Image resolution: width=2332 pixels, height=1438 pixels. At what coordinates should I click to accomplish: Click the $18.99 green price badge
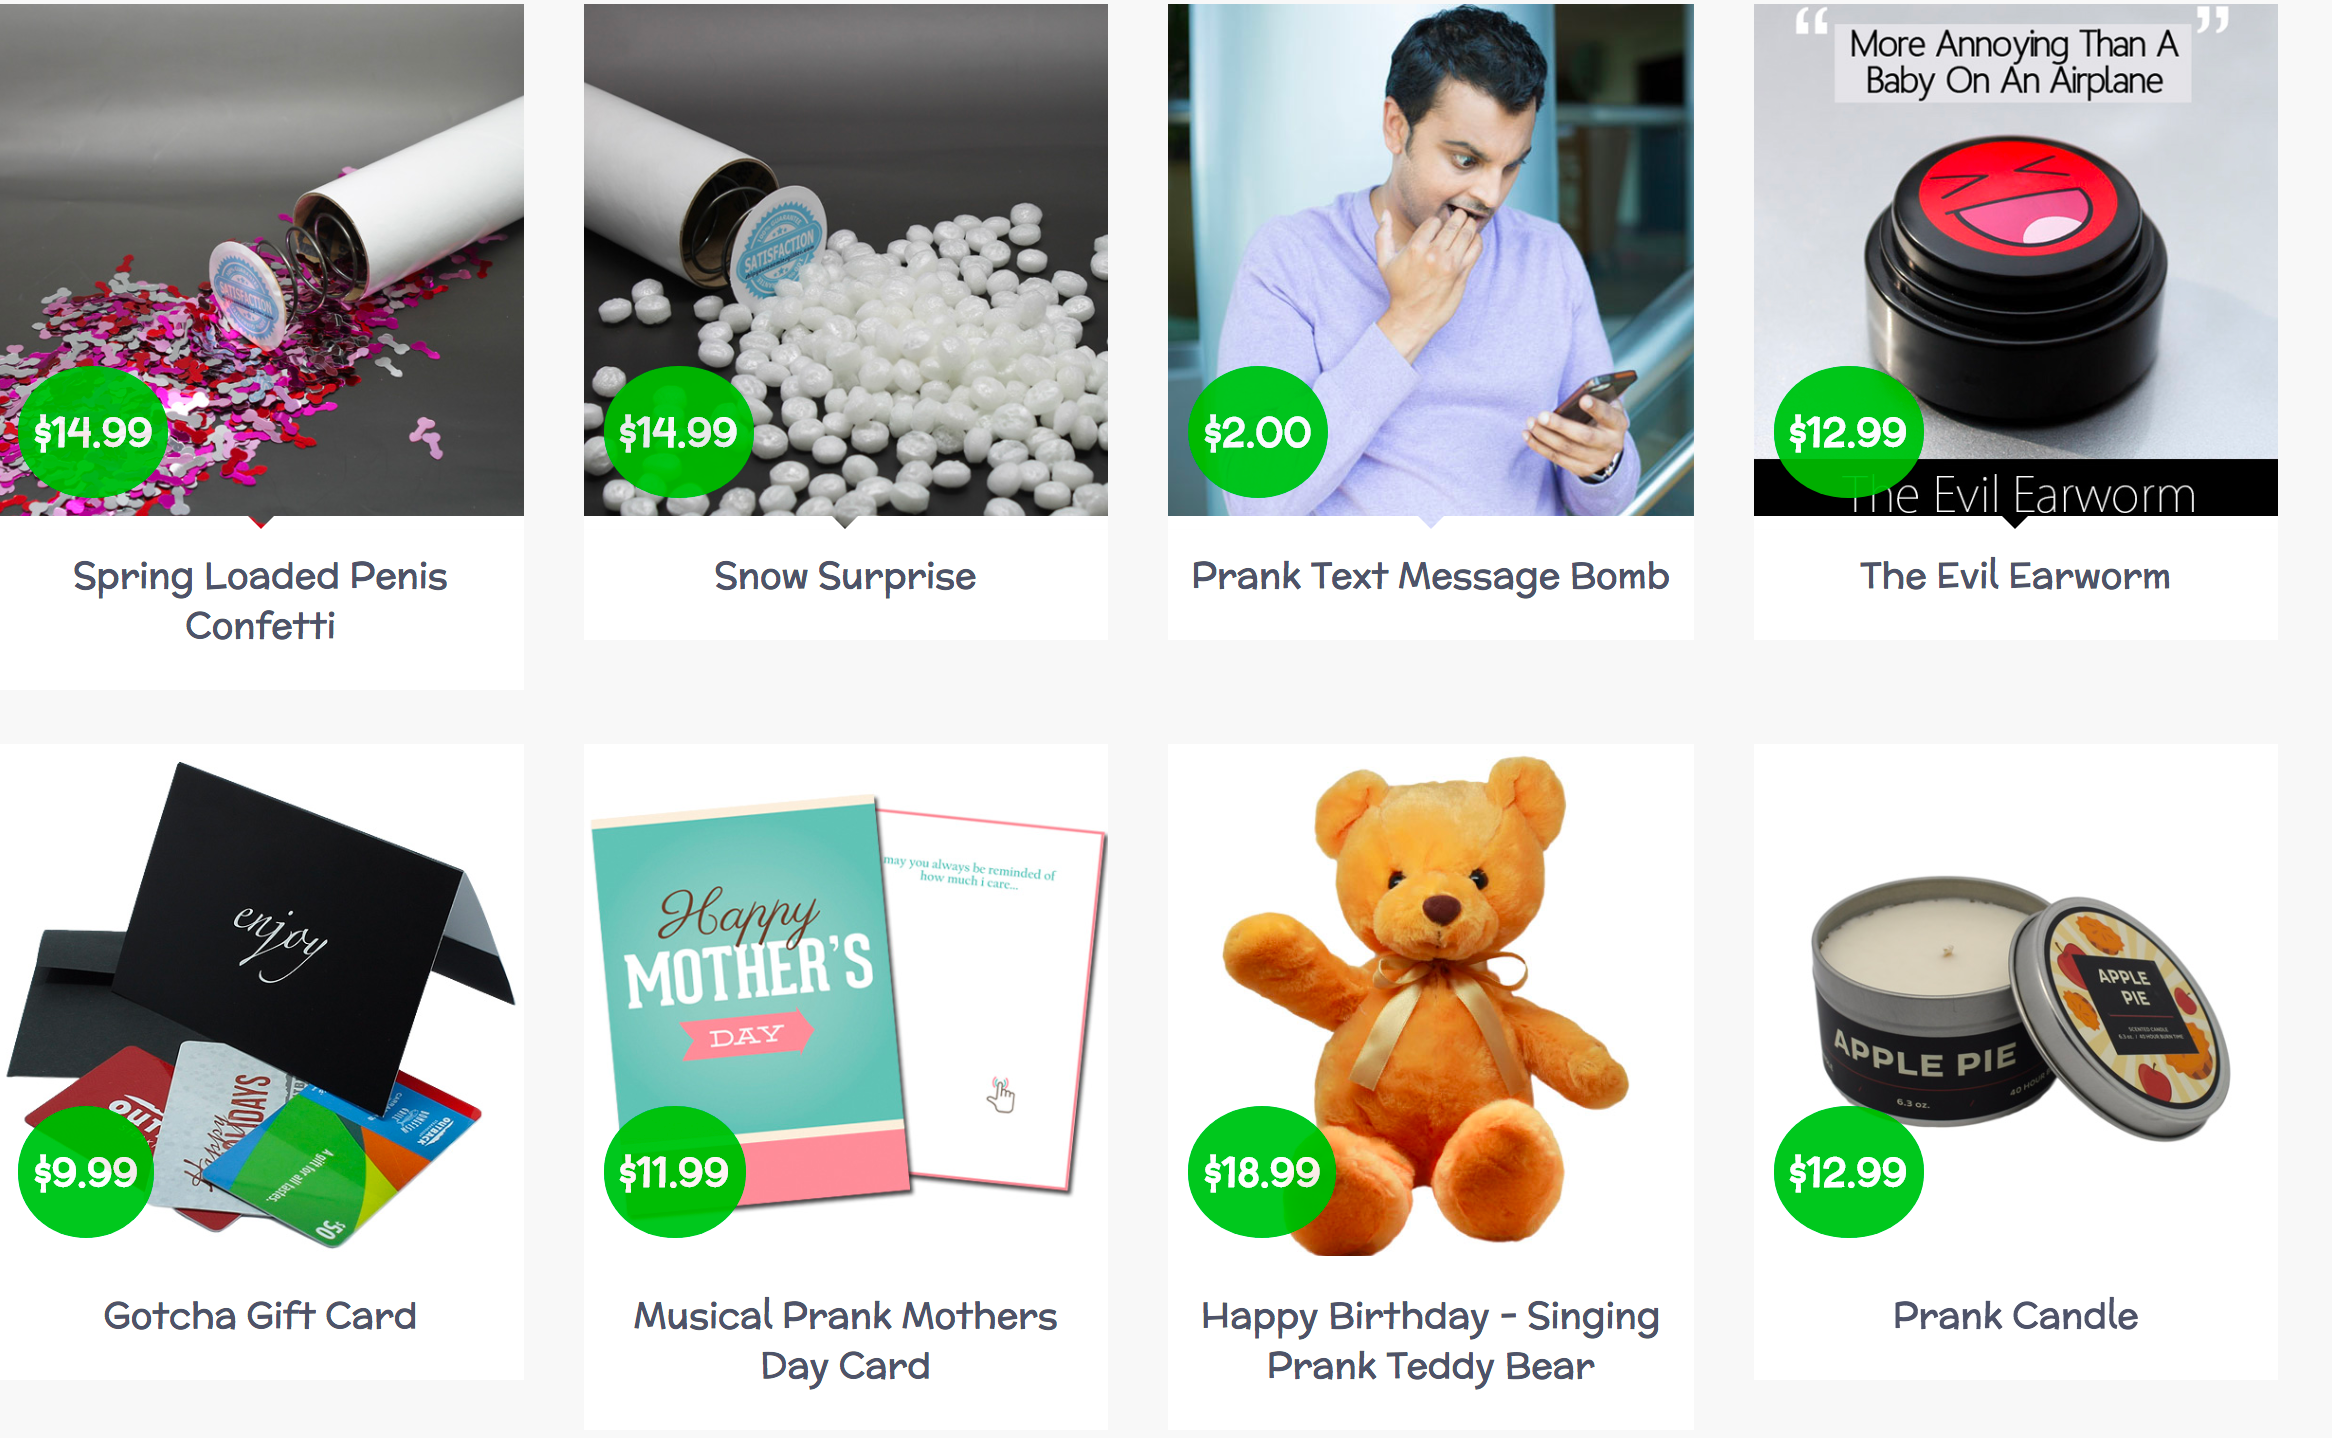pyautogui.click(x=1261, y=1172)
